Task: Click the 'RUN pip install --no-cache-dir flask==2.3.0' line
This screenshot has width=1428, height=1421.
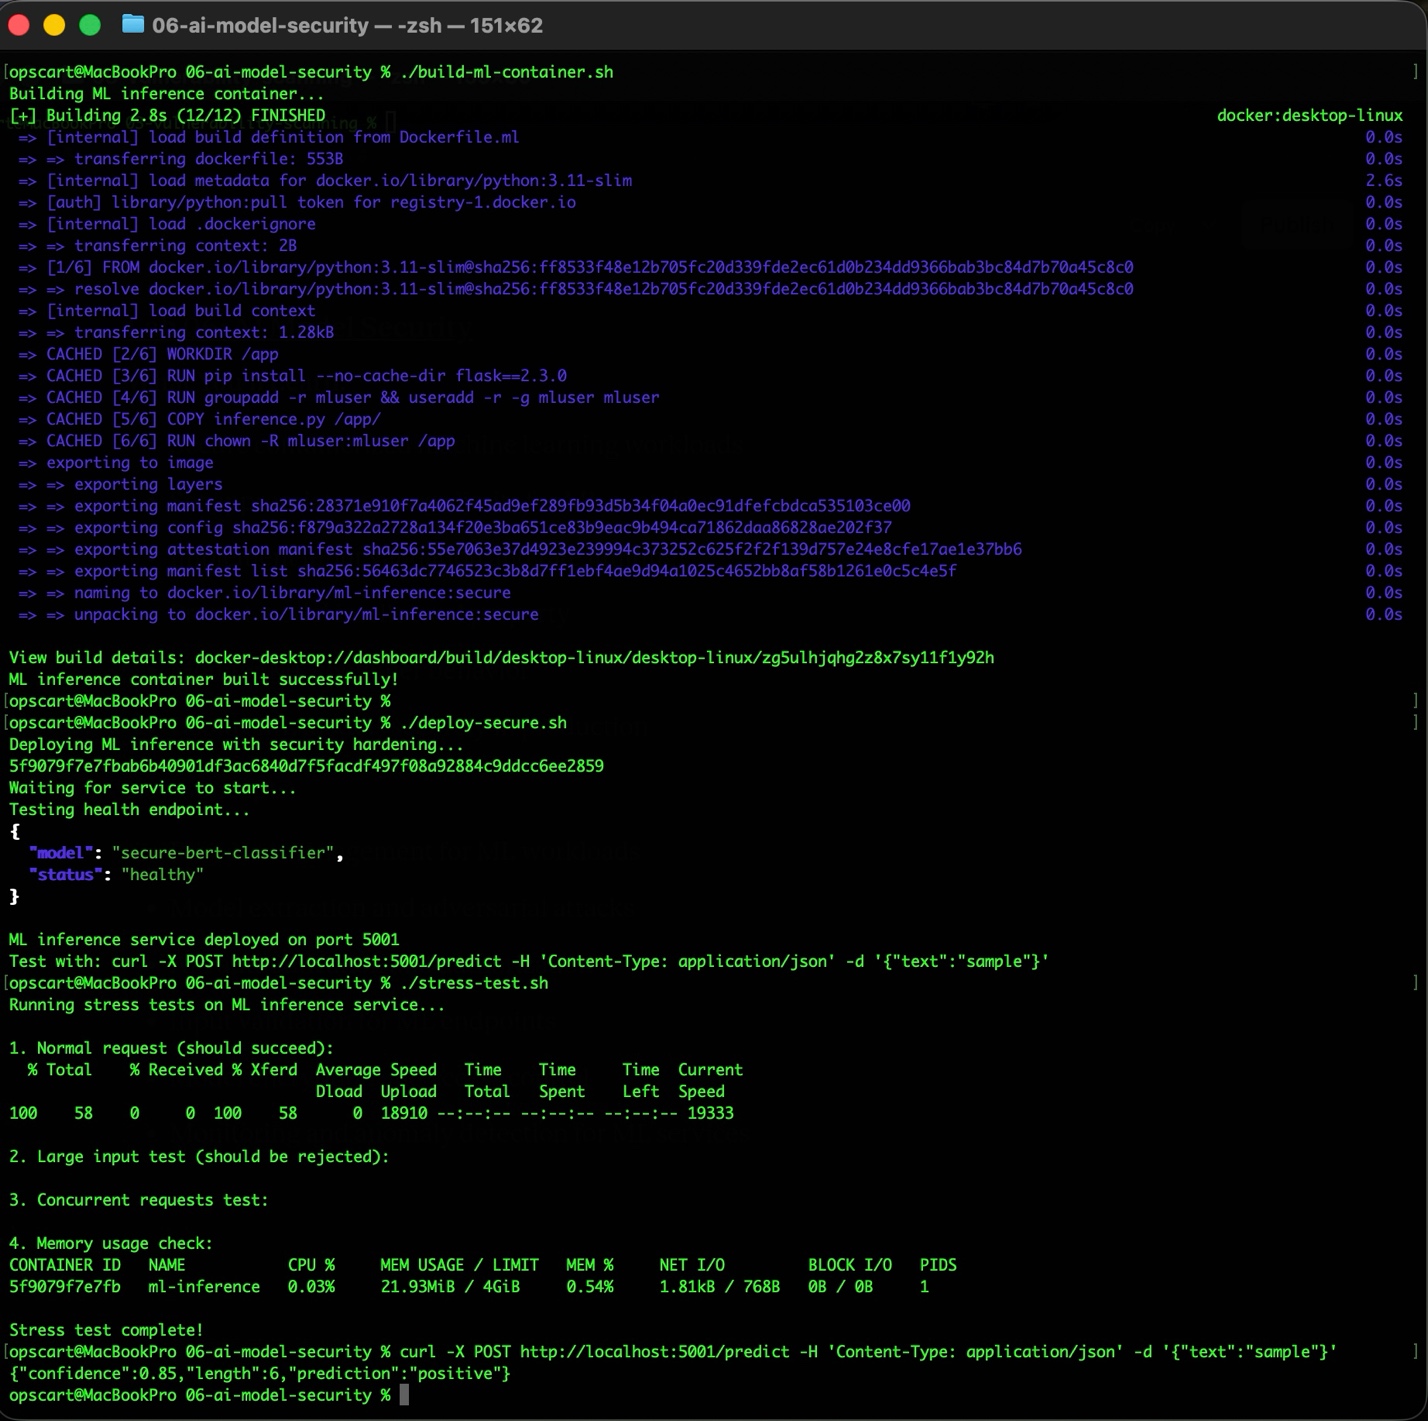Action: (x=292, y=376)
